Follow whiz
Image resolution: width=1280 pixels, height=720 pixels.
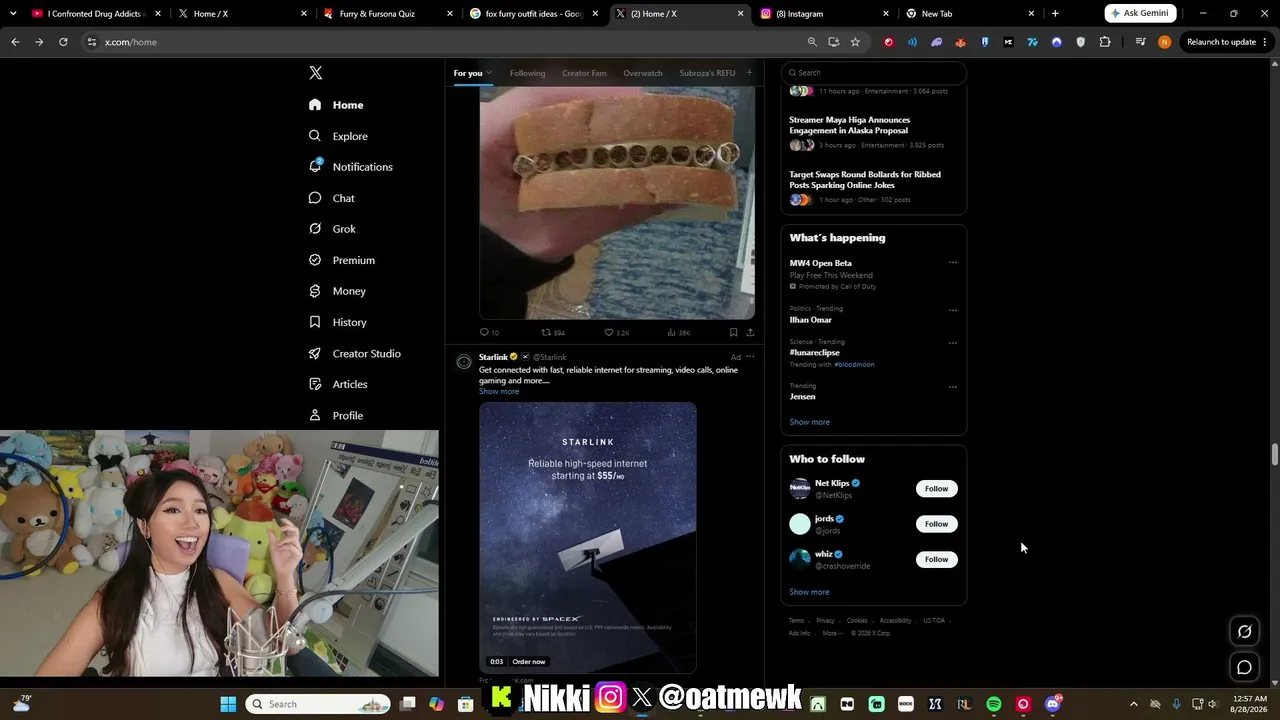tap(937, 559)
